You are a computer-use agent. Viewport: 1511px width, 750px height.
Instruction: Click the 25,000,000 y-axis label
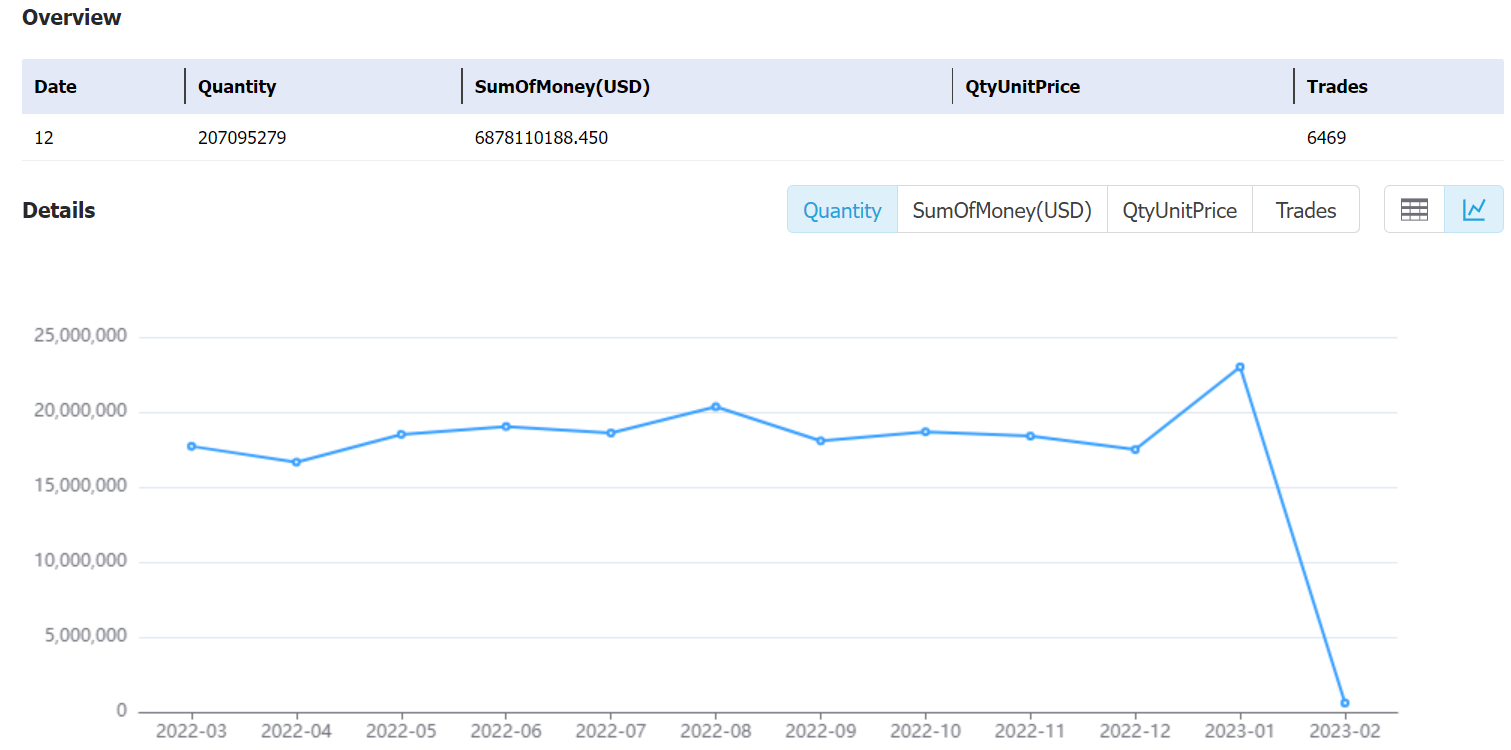[80, 336]
